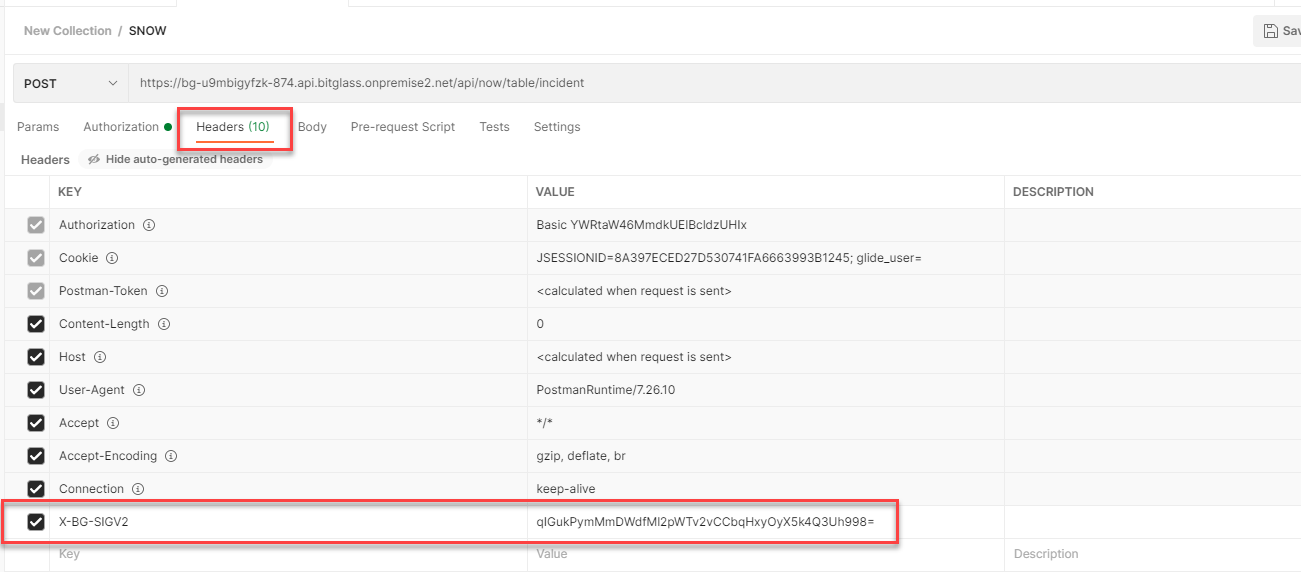
Task: Uncheck the Content-Length header checkbox
Action: (x=36, y=324)
